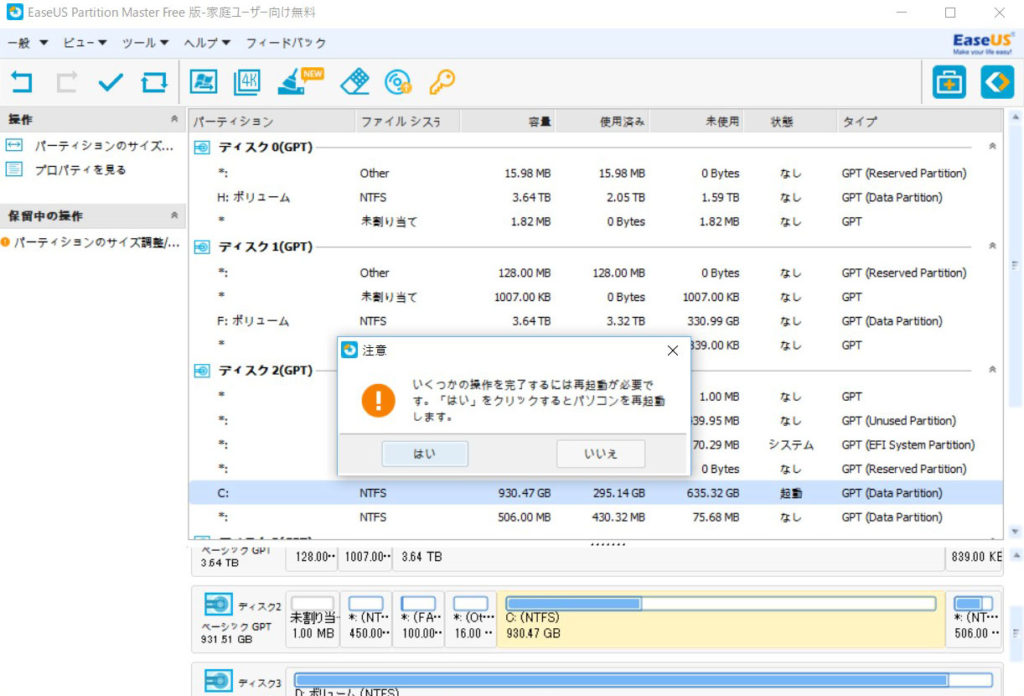
Task: Click the Disk 0 (GPT) drive icon
Action: [202, 148]
